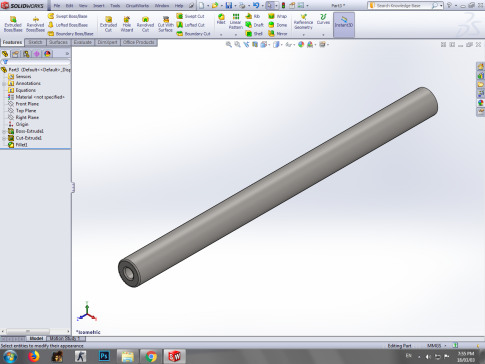Image resolution: width=485 pixels, height=364 pixels.
Task: Switch to the Evaluate tab
Action: coord(83,42)
